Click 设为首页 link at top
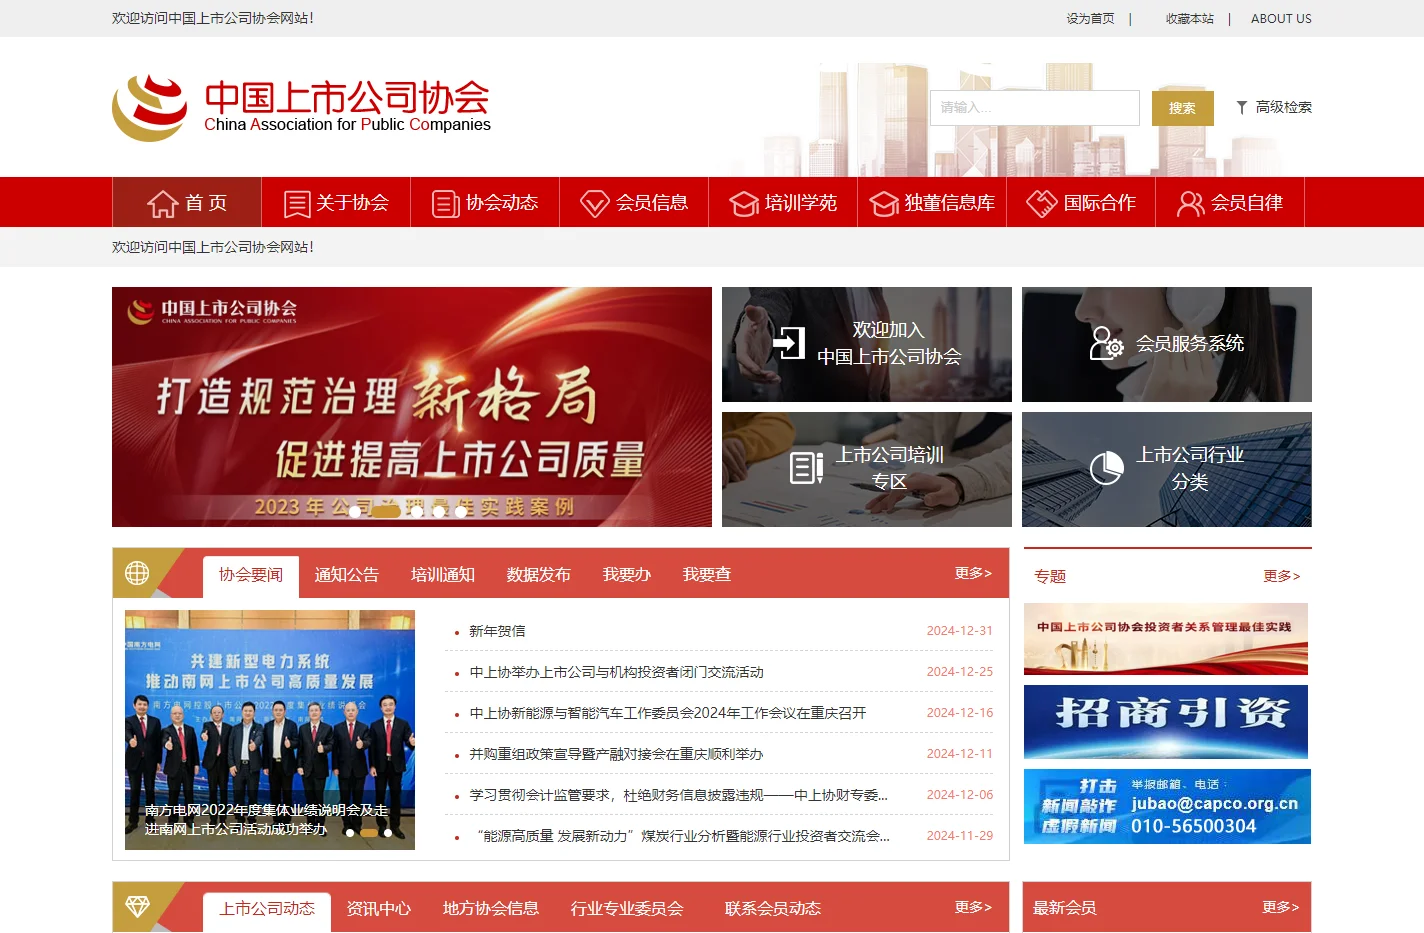This screenshot has width=1424, height=933. tap(1090, 18)
